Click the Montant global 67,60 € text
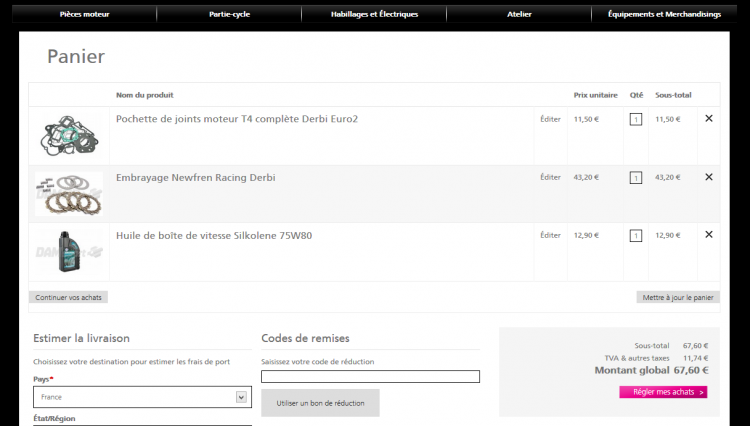The image size is (750, 426). [x=651, y=371]
